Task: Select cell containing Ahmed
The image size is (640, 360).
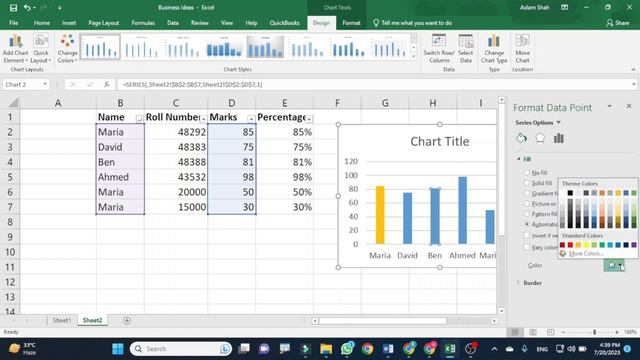Action: [x=120, y=177]
